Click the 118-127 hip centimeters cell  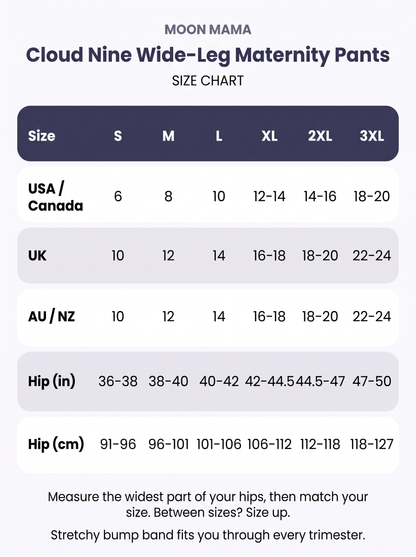coord(372,444)
